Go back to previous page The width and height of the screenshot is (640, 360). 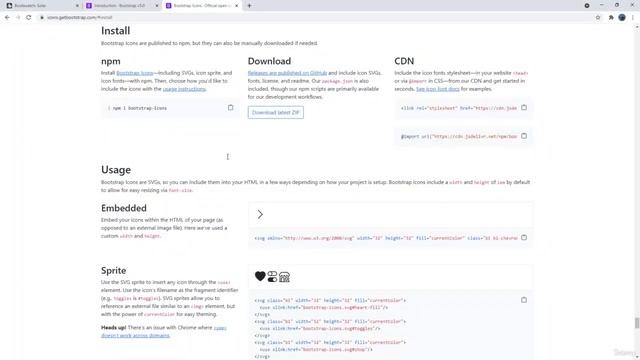tap(7, 18)
